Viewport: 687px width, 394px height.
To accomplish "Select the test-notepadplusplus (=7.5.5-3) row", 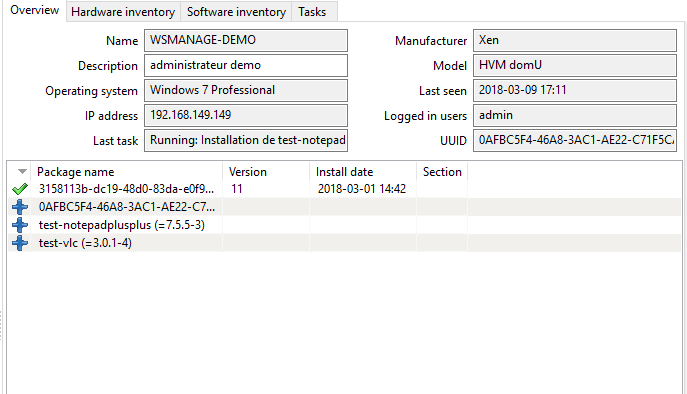I will (x=344, y=225).
